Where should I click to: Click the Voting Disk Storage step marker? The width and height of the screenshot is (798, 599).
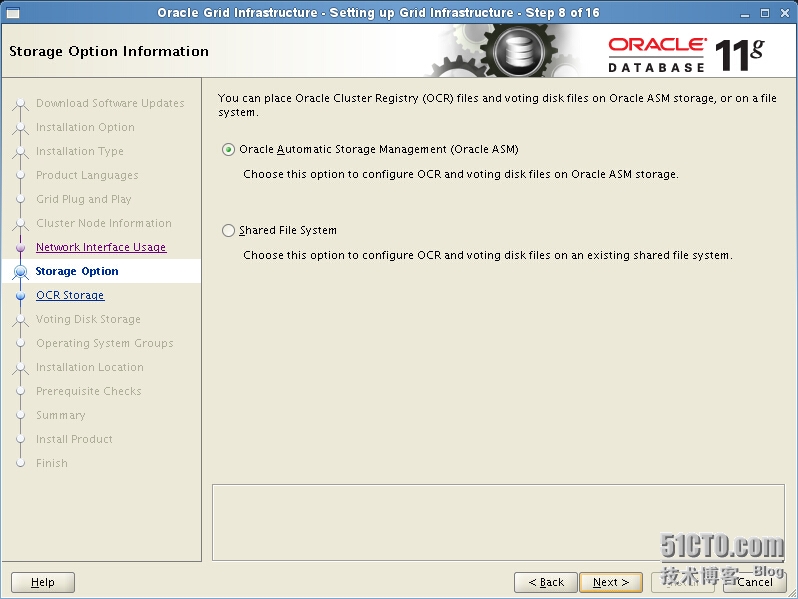pos(20,320)
